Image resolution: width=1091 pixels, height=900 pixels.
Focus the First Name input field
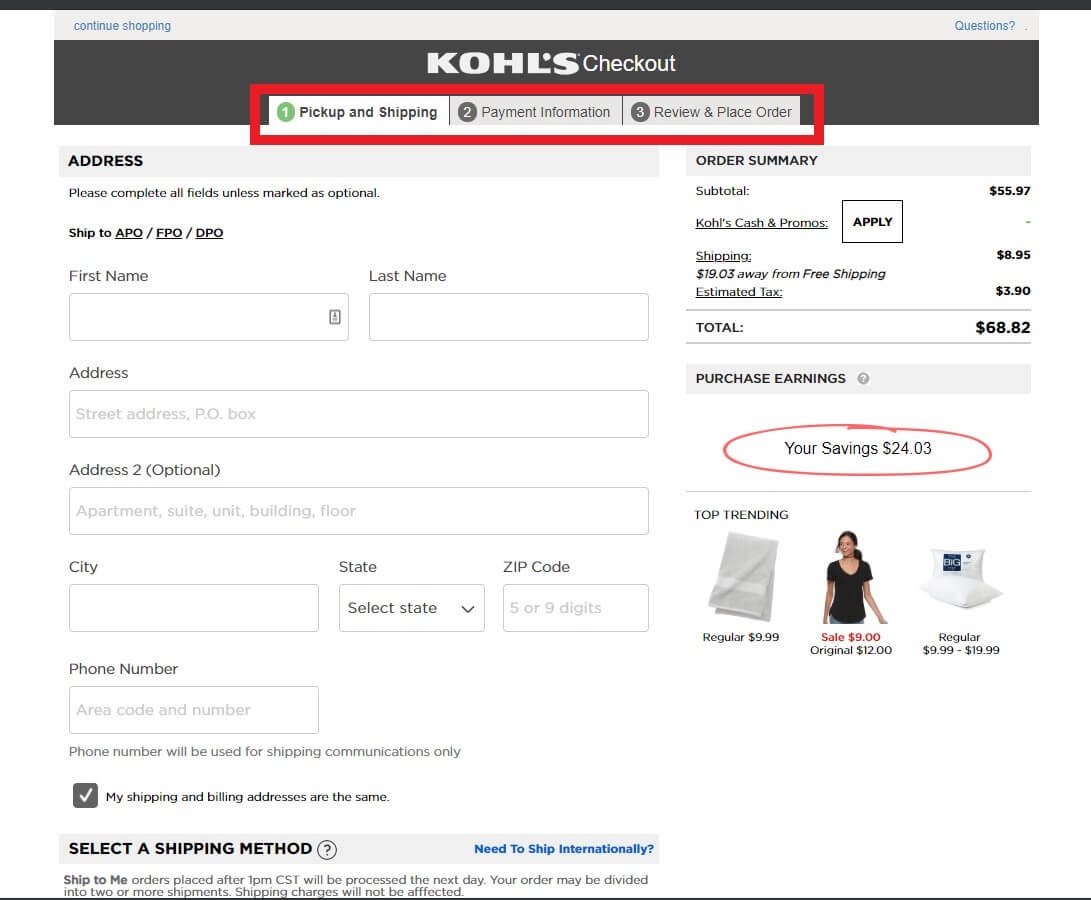click(209, 317)
